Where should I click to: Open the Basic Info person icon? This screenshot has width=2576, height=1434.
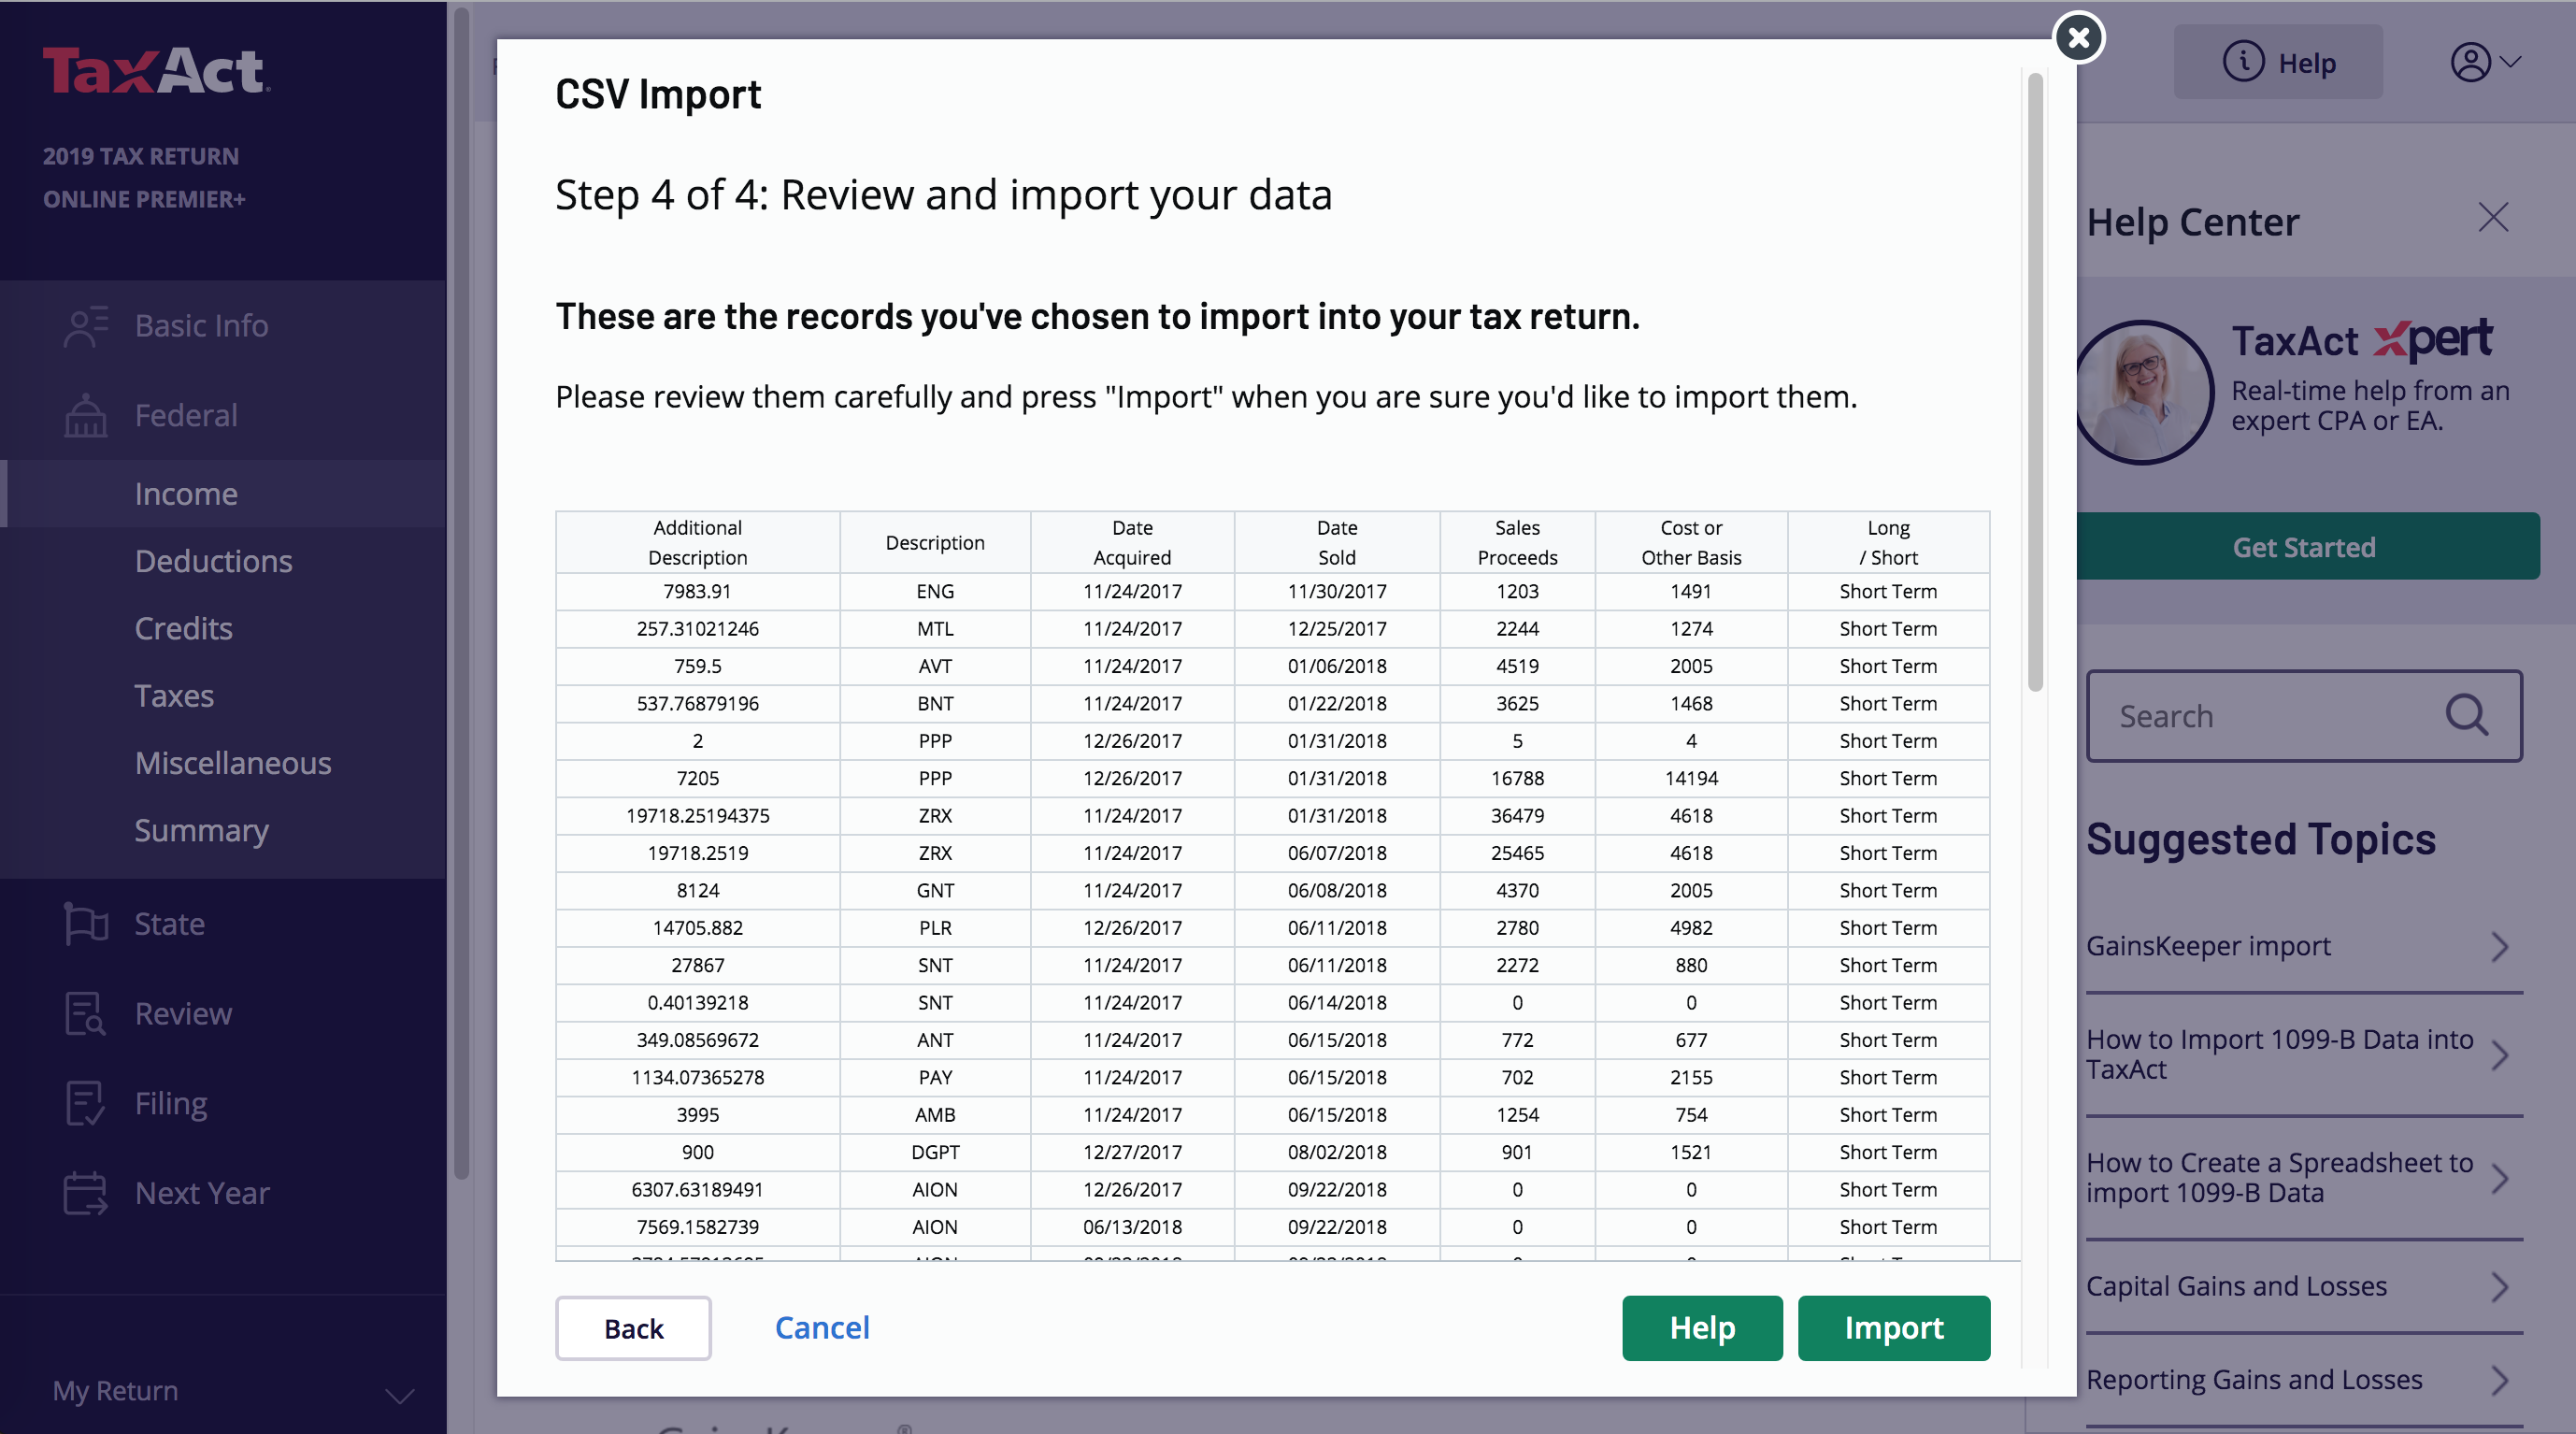pyautogui.click(x=86, y=326)
